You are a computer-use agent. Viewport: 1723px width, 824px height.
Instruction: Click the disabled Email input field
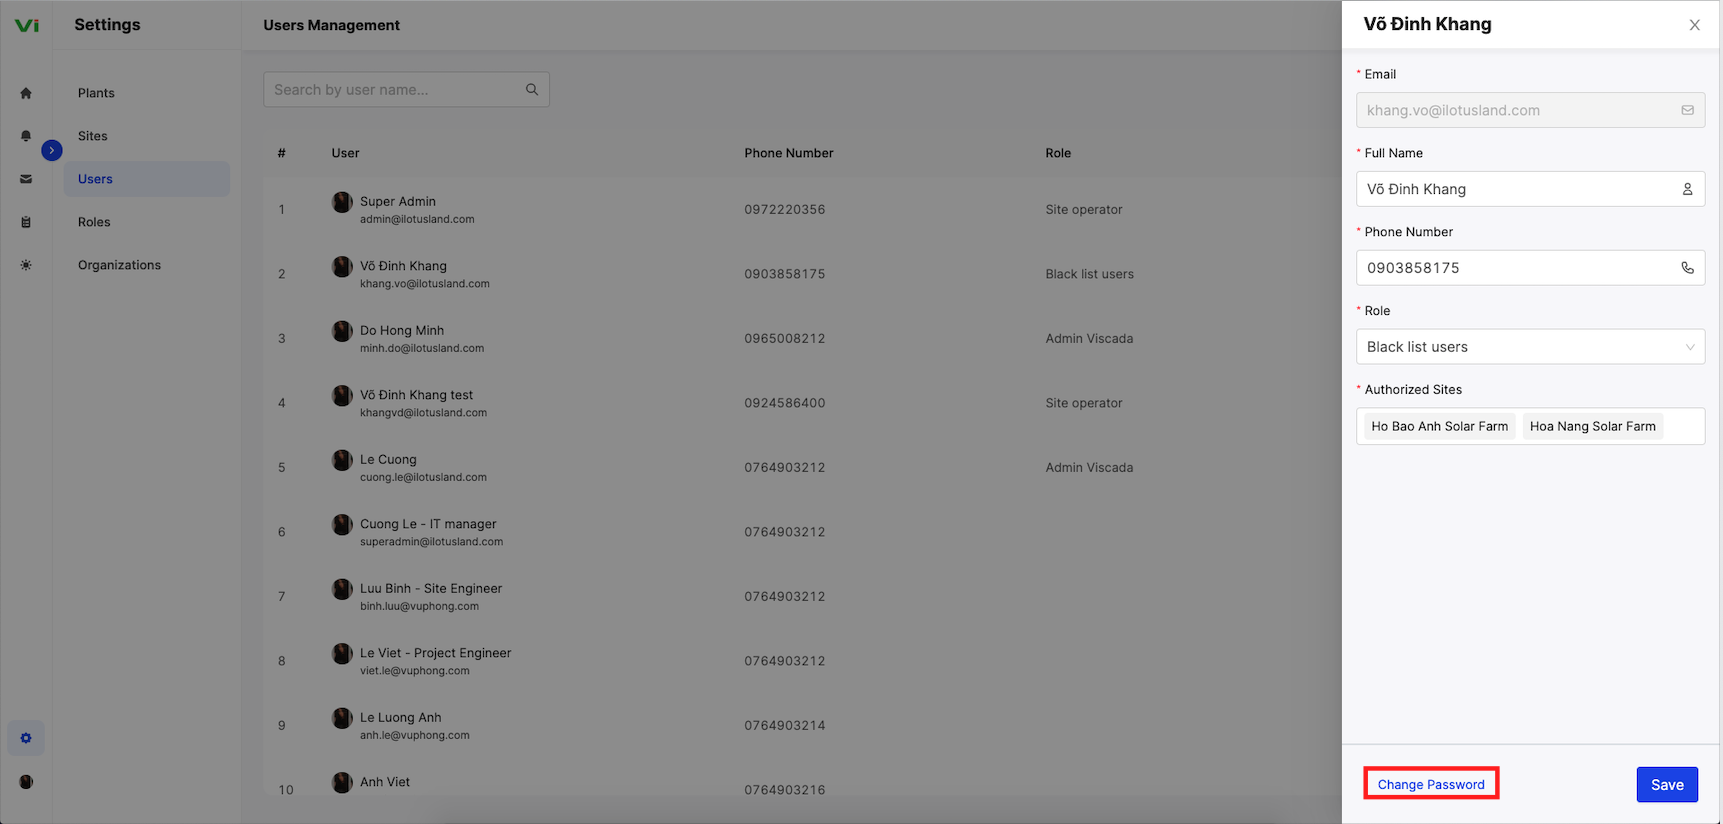pos(1530,110)
